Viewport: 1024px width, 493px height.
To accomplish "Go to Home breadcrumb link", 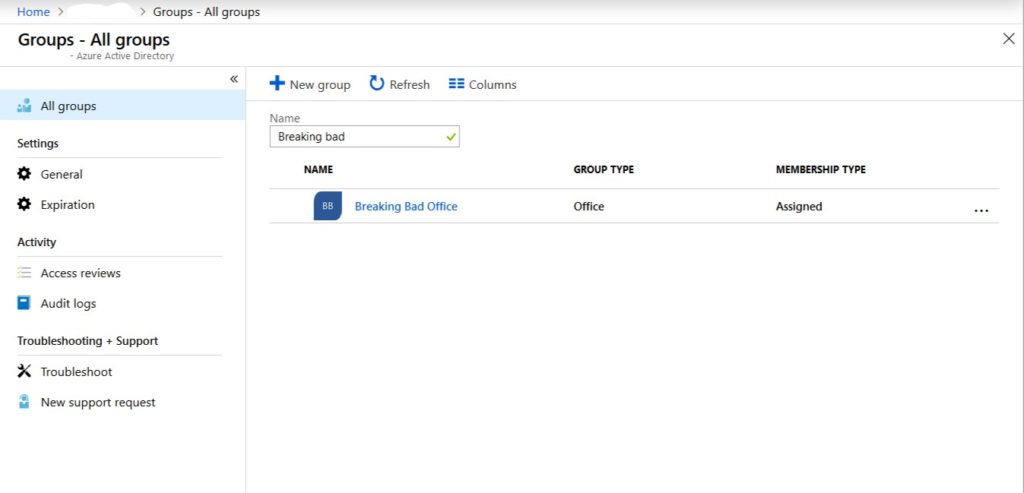I will (x=33, y=12).
